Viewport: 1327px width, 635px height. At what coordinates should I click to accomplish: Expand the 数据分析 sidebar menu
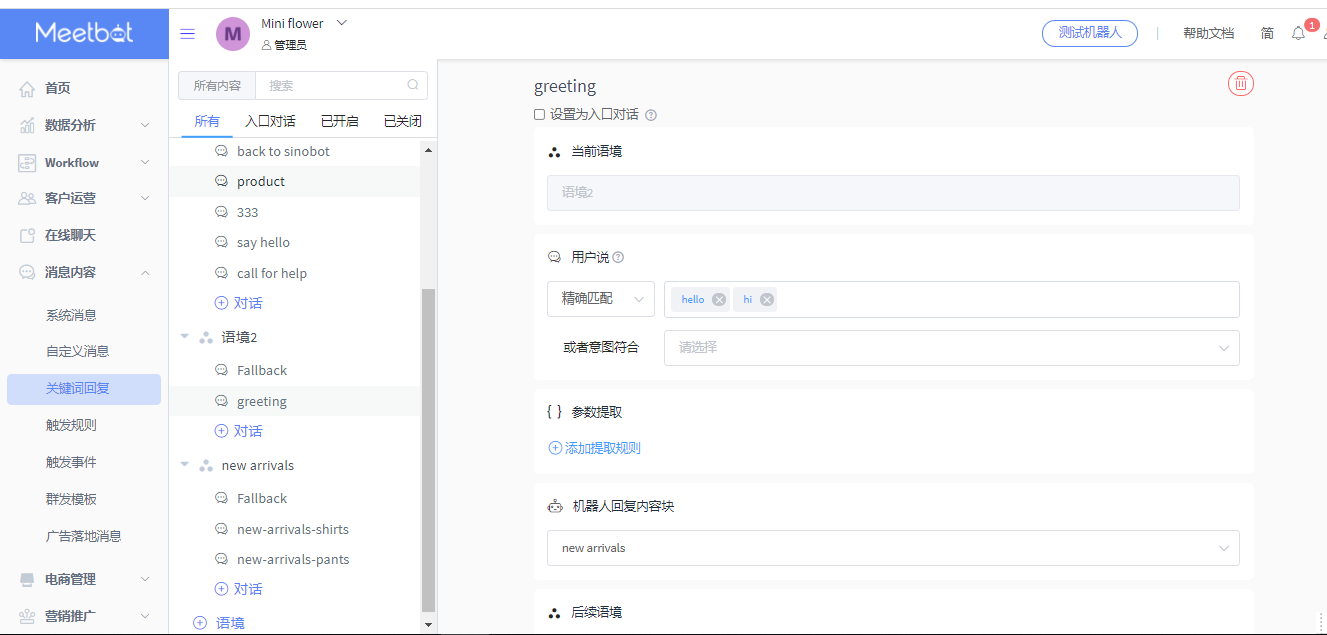click(x=145, y=126)
